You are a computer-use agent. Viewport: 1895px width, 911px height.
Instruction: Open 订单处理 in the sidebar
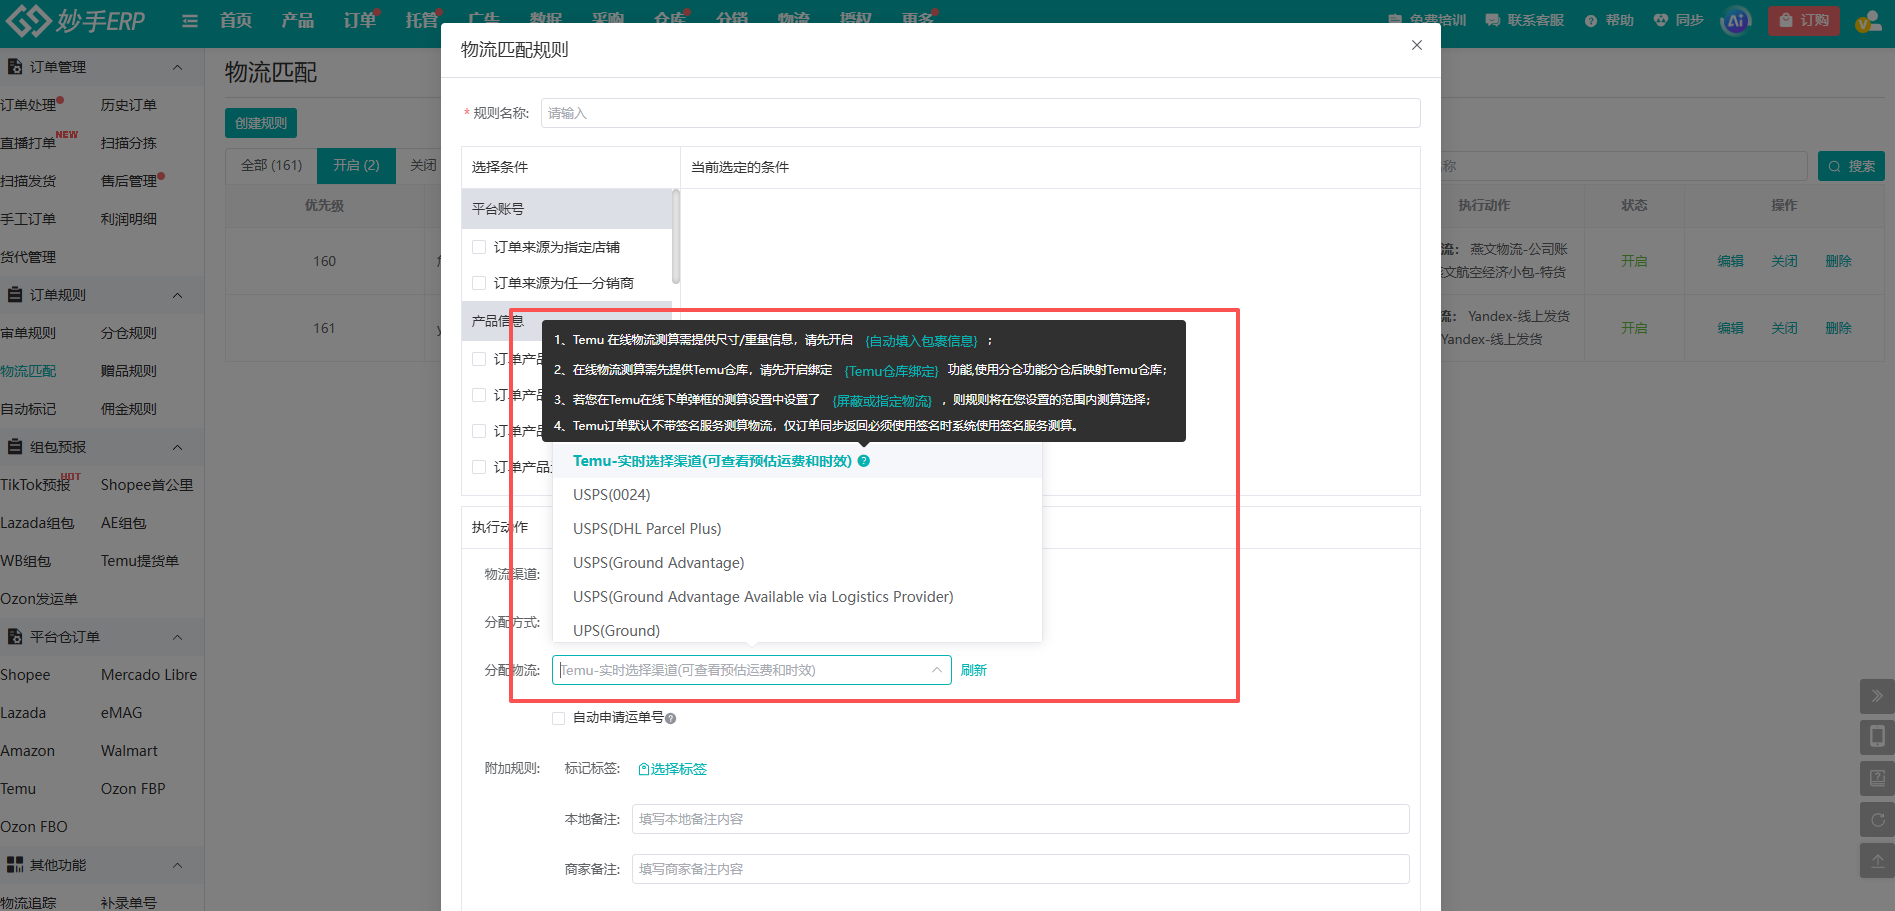[x=28, y=105]
